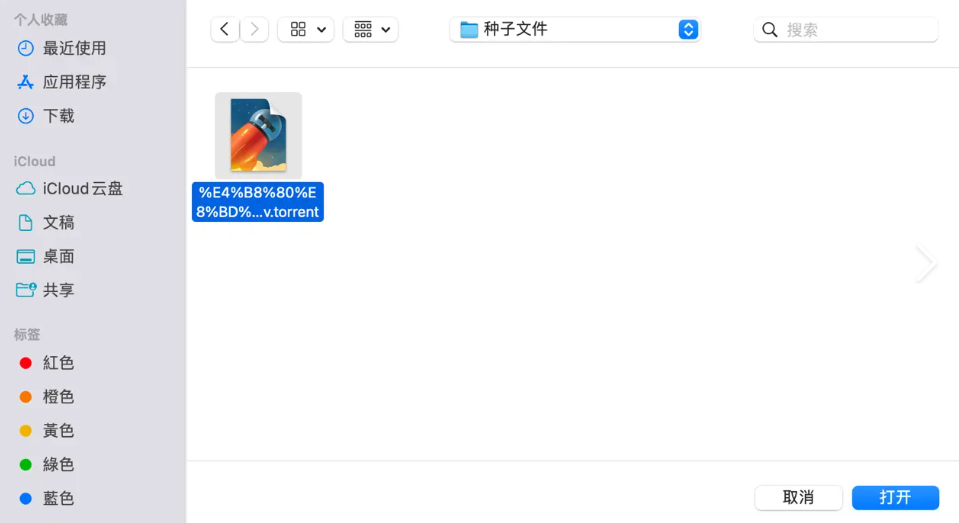Select iCloud 云盘 in sidebar
Viewport: 959px width, 523px height.
click(x=69, y=188)
